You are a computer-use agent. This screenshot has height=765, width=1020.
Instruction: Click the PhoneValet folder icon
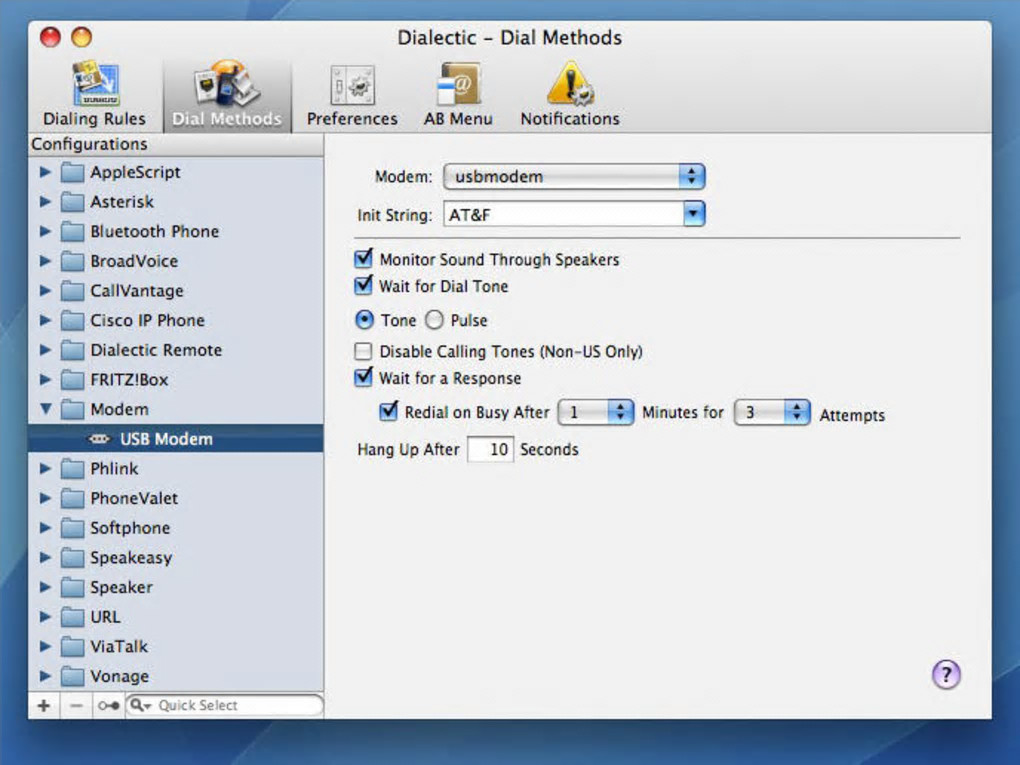[x=72, y=498]
